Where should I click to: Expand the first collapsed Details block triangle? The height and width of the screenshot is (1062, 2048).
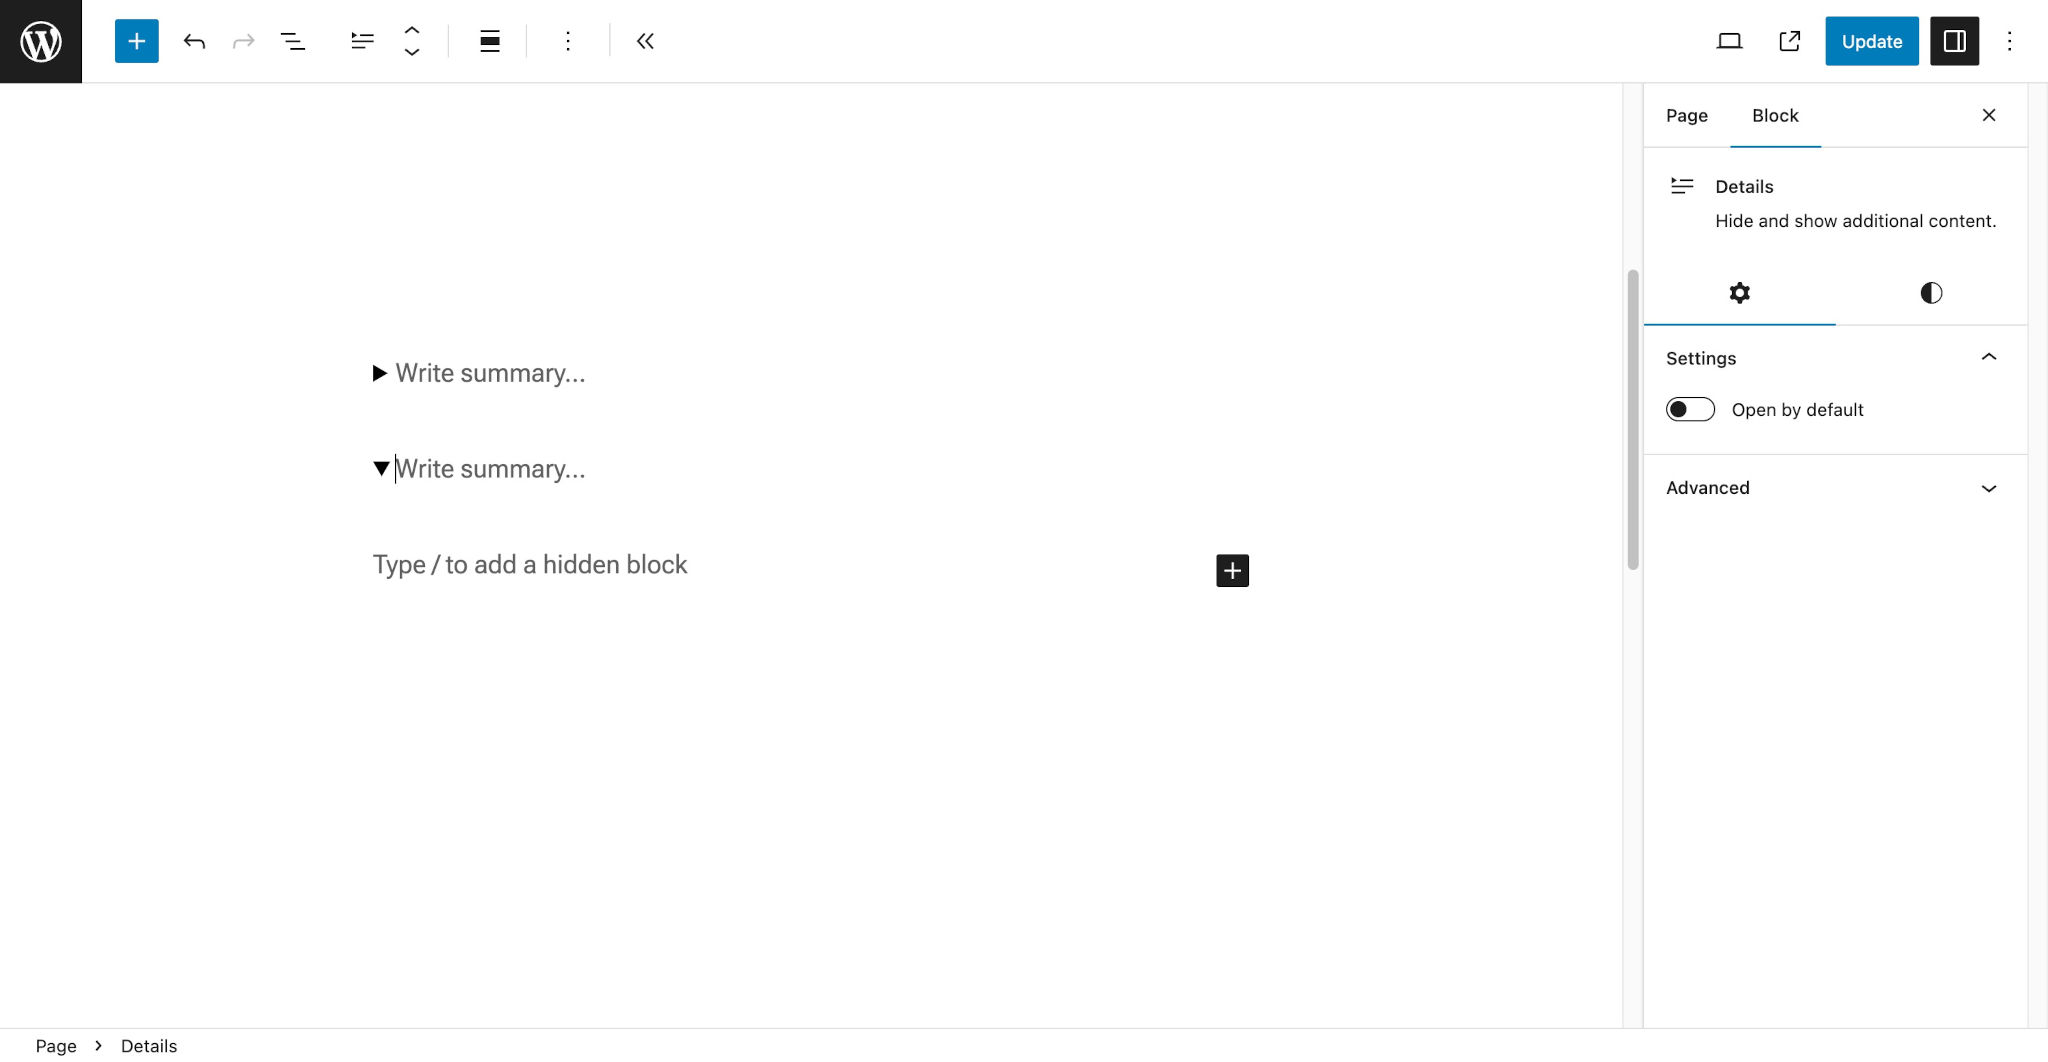click(x=380, y=373)
